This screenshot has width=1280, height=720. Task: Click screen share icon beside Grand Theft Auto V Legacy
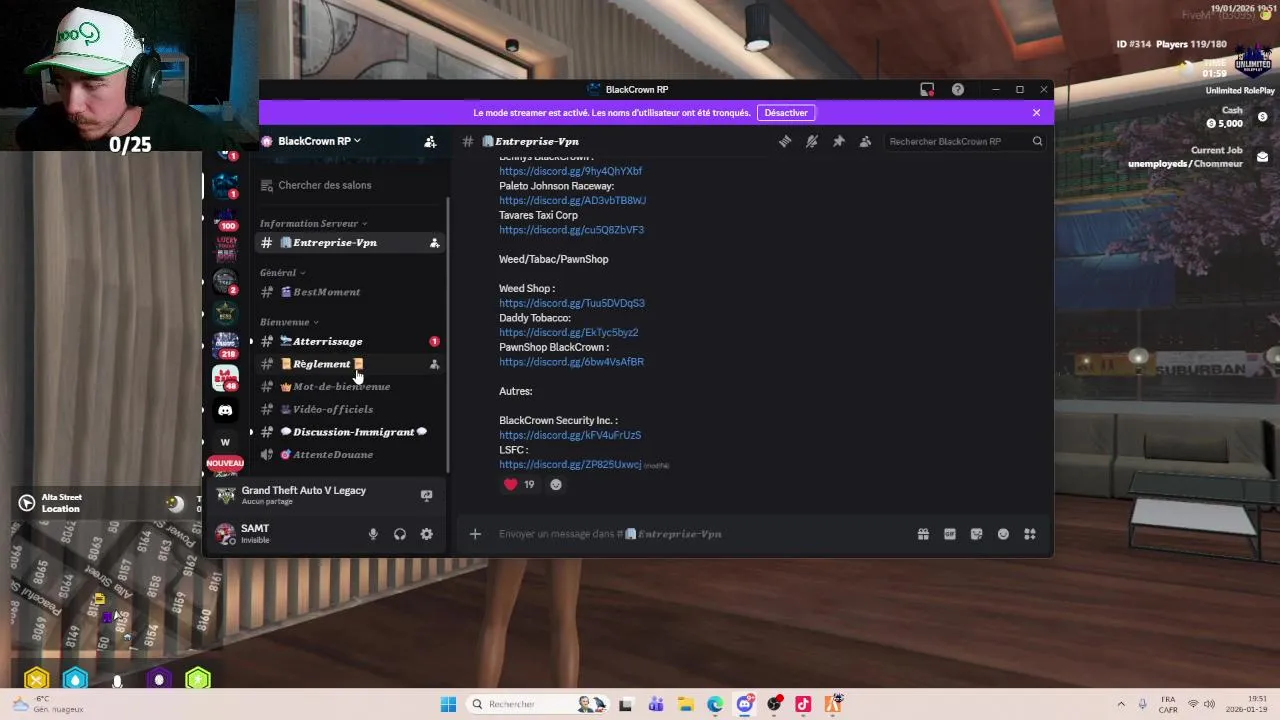[427, 495]
